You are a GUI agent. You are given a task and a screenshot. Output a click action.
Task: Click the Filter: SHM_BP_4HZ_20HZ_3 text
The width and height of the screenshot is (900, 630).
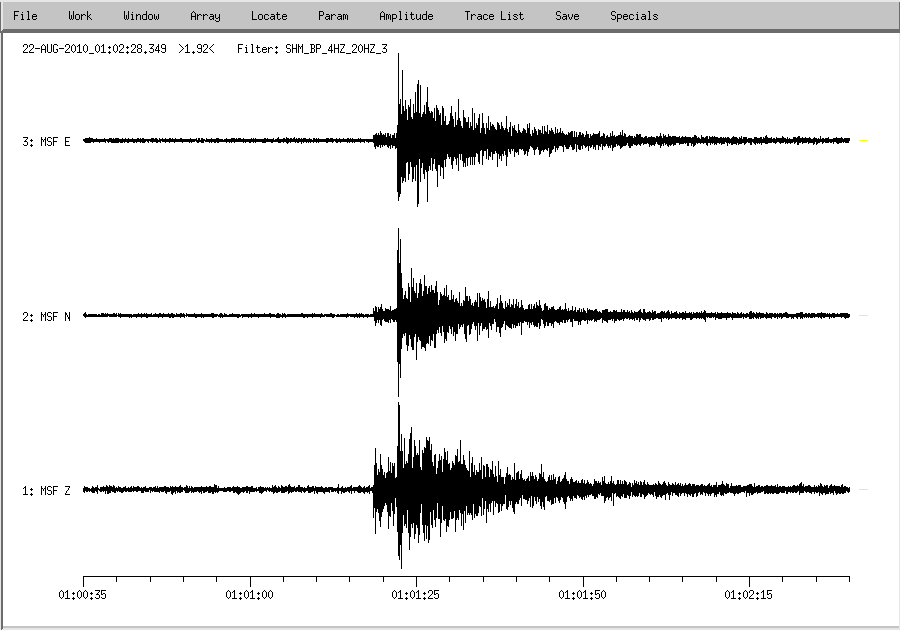(x=312, y=49)
